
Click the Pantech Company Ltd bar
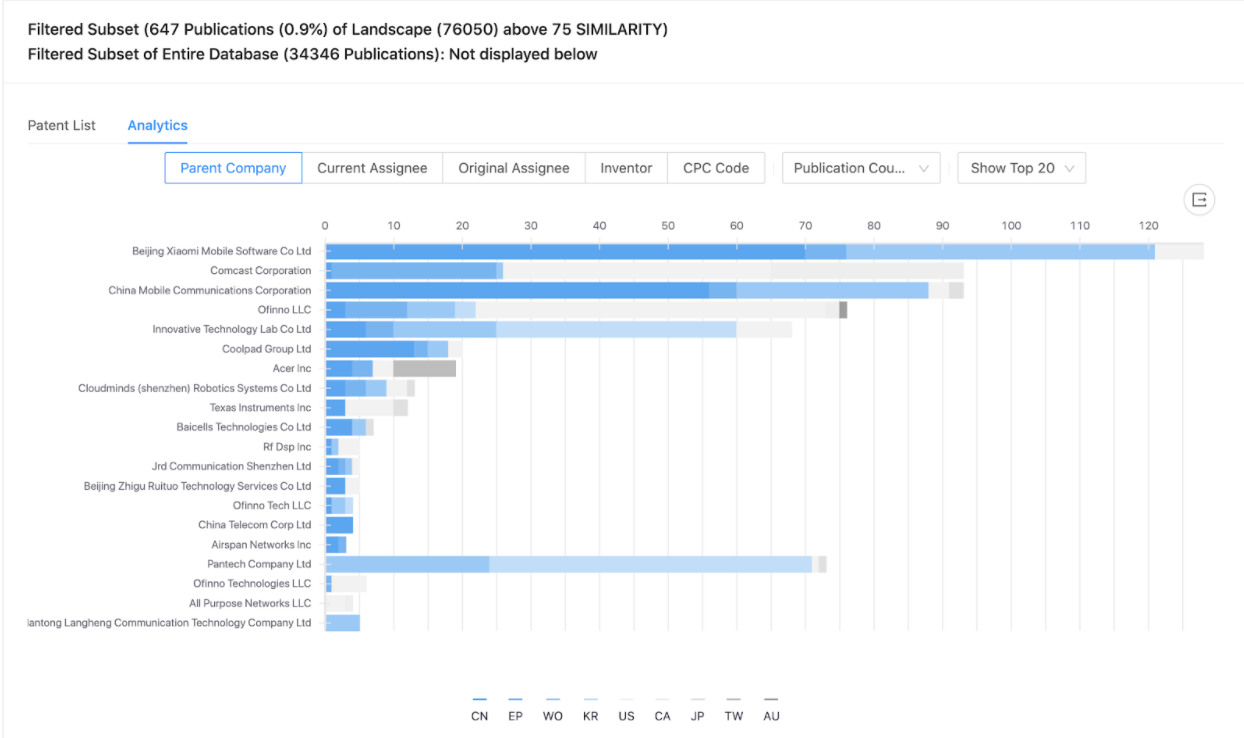coord(575,564)
